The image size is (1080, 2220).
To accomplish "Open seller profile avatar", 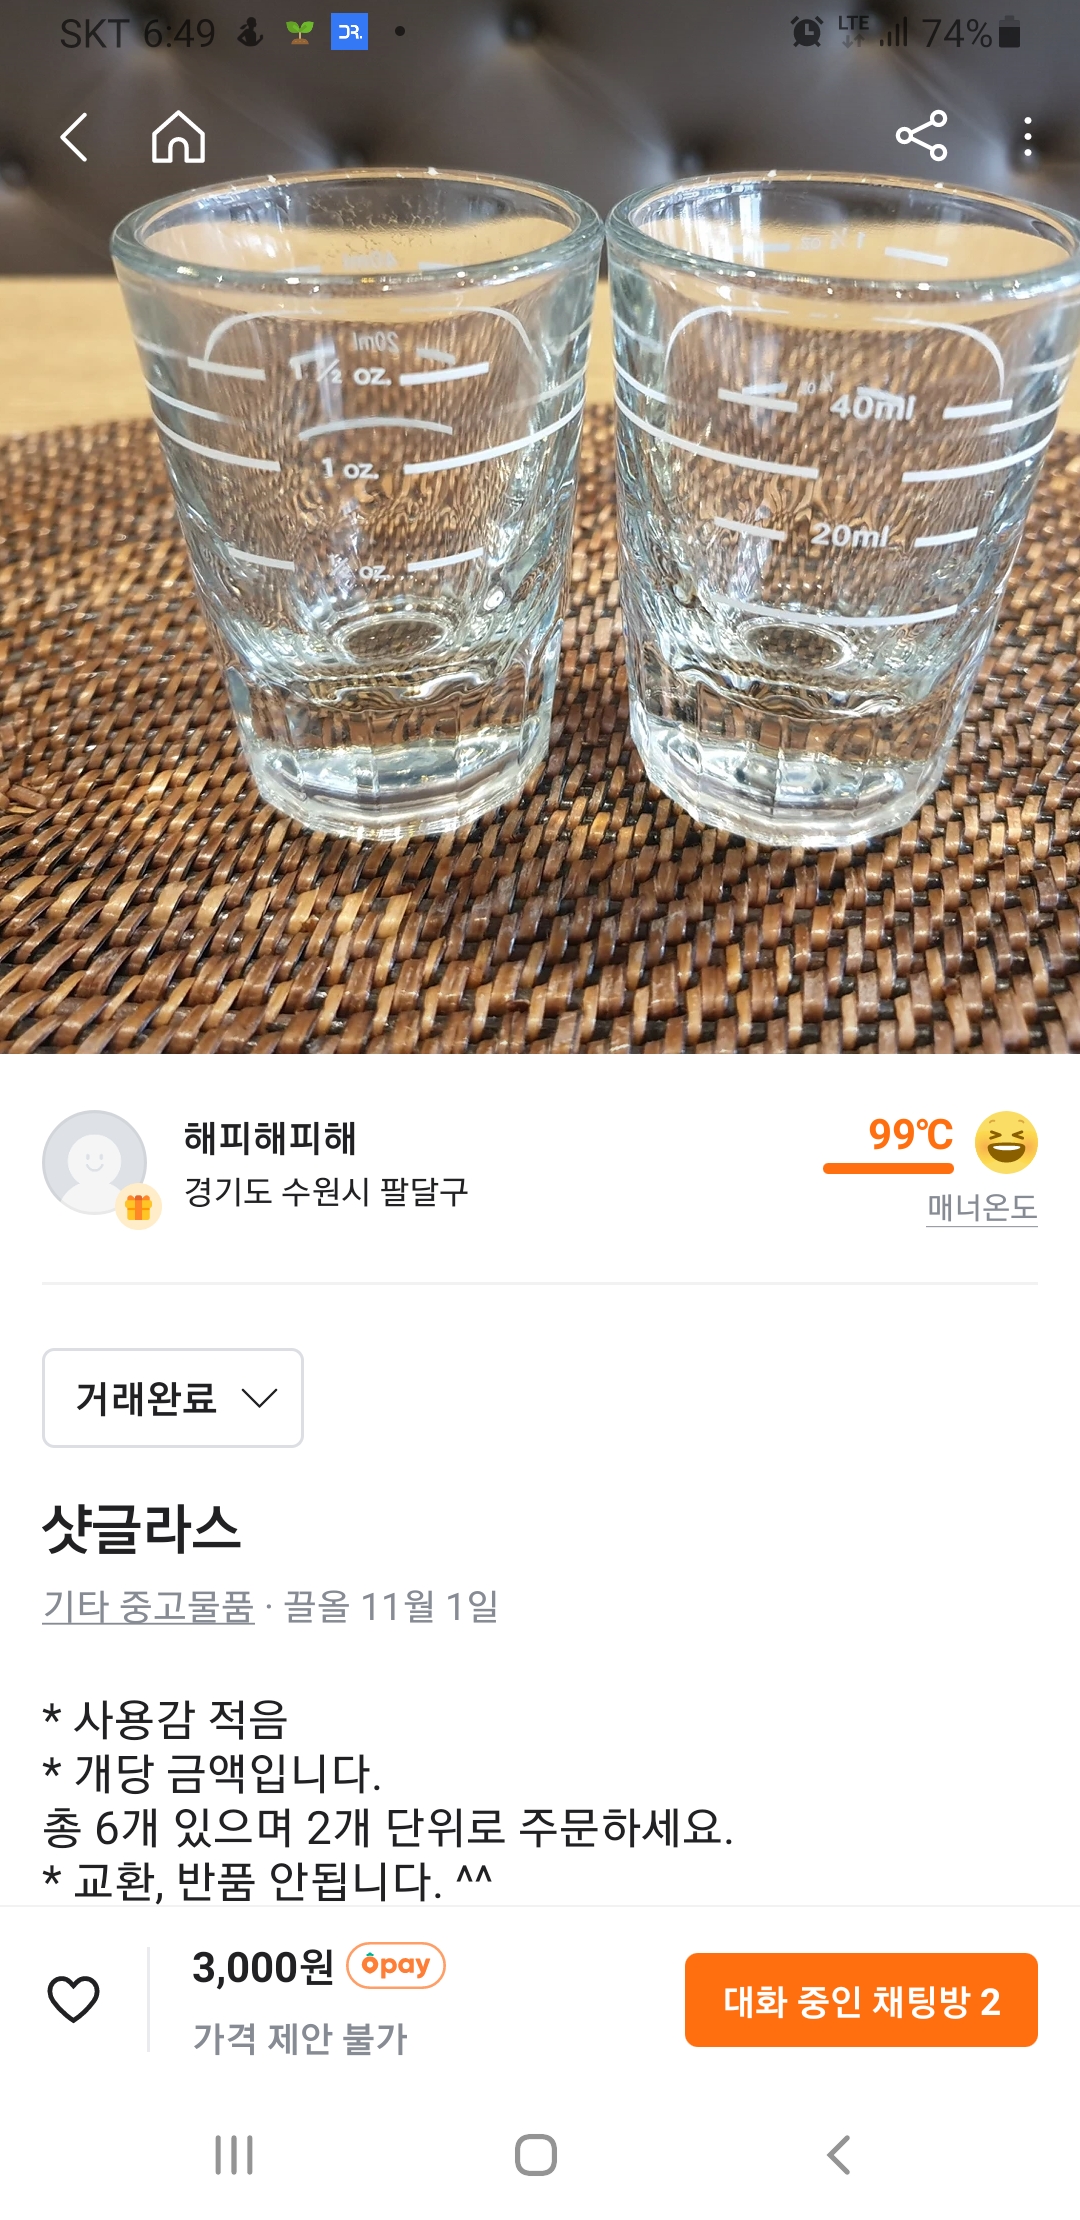I will 95,1162.
